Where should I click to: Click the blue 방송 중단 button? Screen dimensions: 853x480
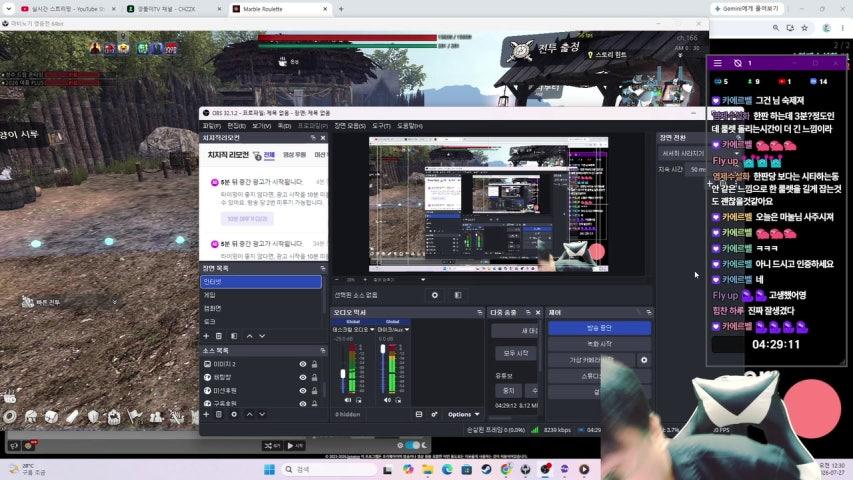tap(599, 328)
